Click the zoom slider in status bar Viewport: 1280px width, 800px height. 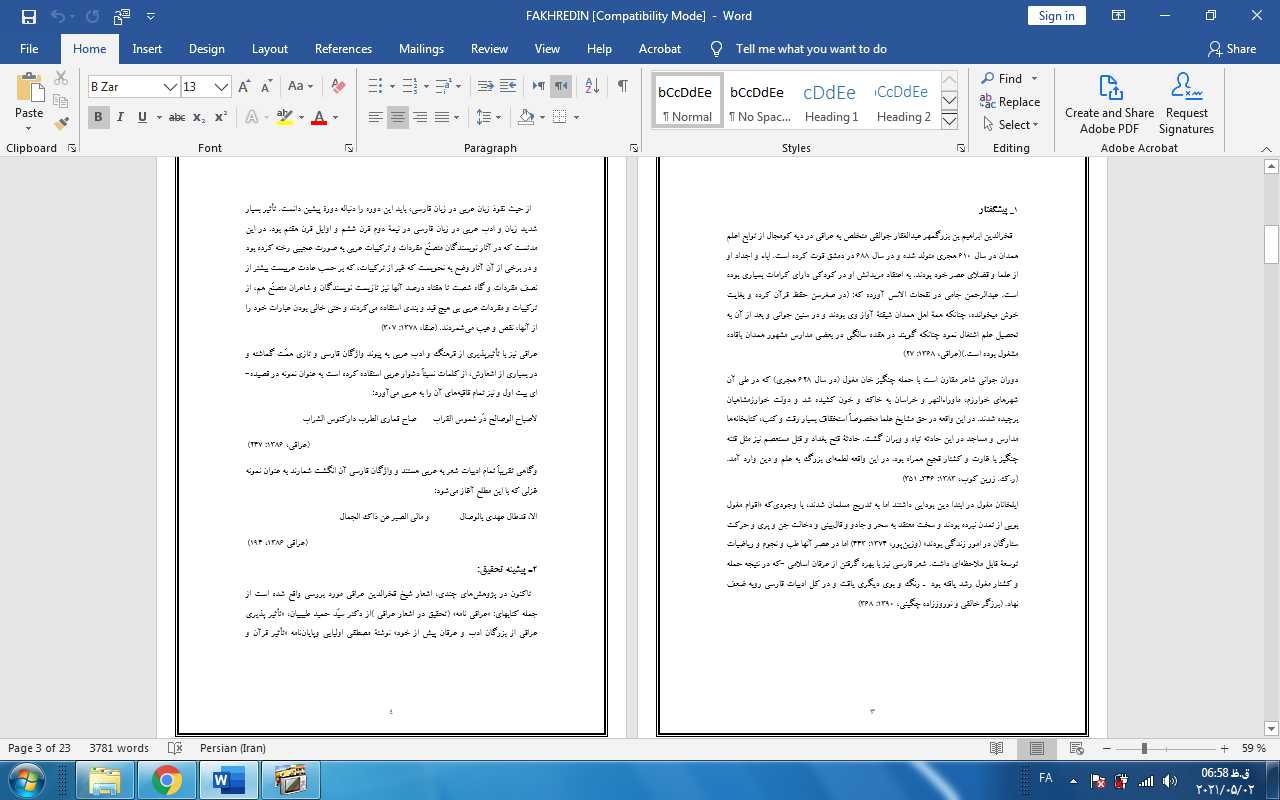point(1143,749)
